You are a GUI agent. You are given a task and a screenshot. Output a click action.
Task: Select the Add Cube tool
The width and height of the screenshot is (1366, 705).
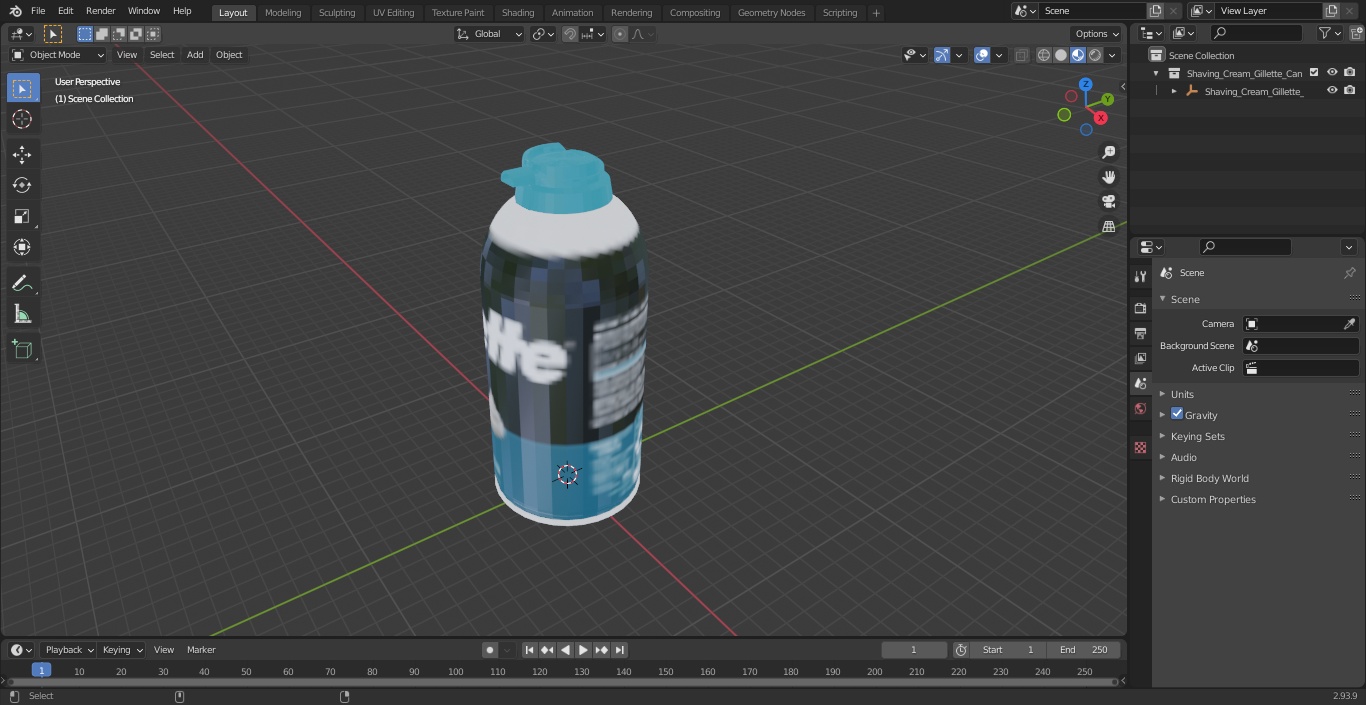click(x=22, y=350)
